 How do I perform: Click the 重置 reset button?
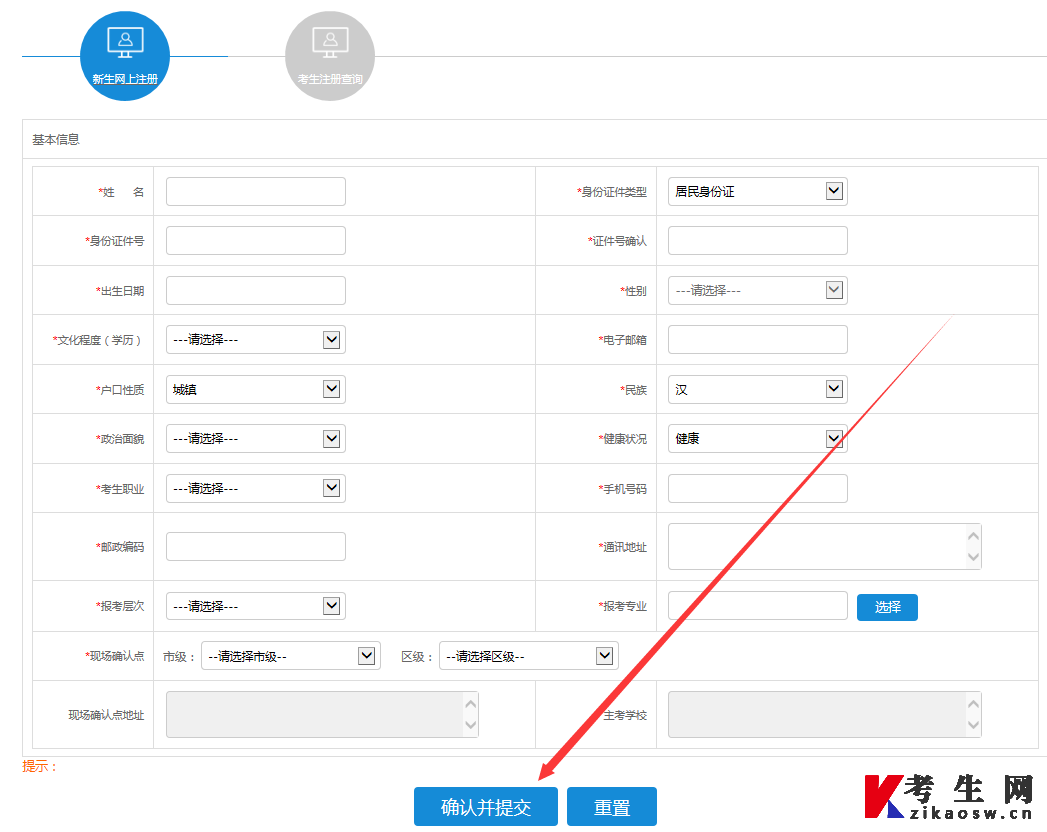tap(611, 807)
